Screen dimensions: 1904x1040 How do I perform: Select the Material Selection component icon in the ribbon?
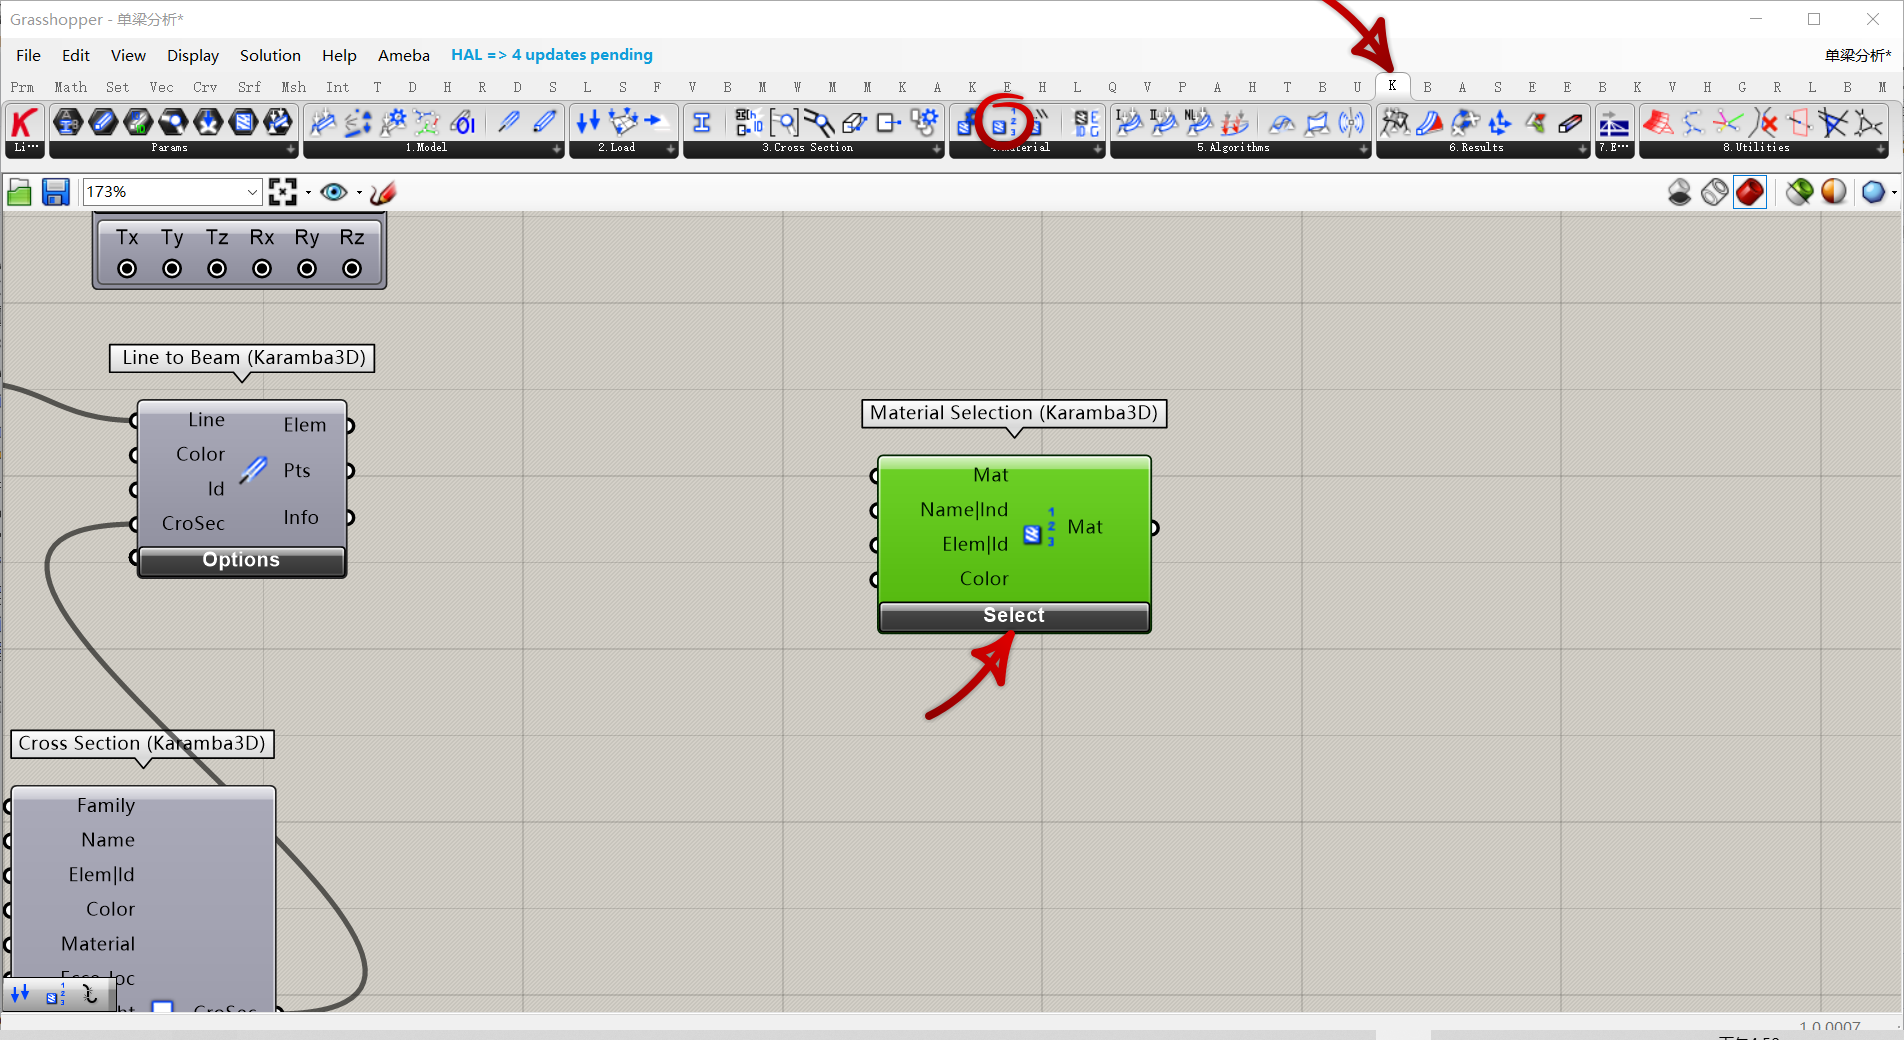pyautogui.click(x=1003, y=124)
